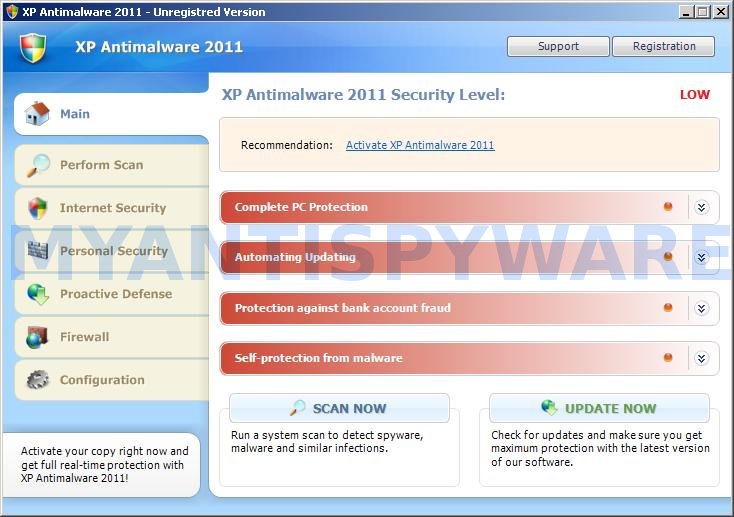The height and width of the screenshot is (517, 734).
Task: Open the Internet Security tab
Action: (111, 208)
